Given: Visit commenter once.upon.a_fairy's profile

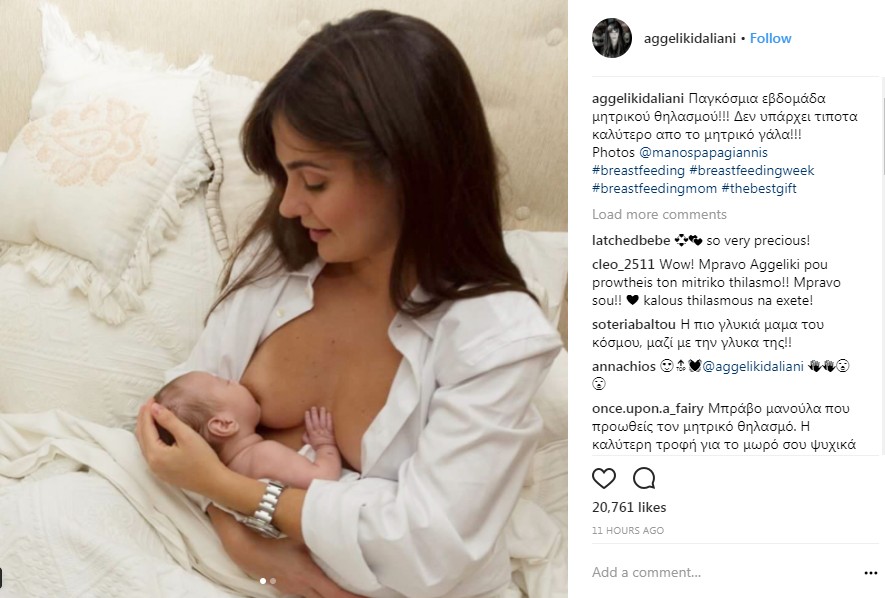Looking at the screenshot, I should click(648, 408).
